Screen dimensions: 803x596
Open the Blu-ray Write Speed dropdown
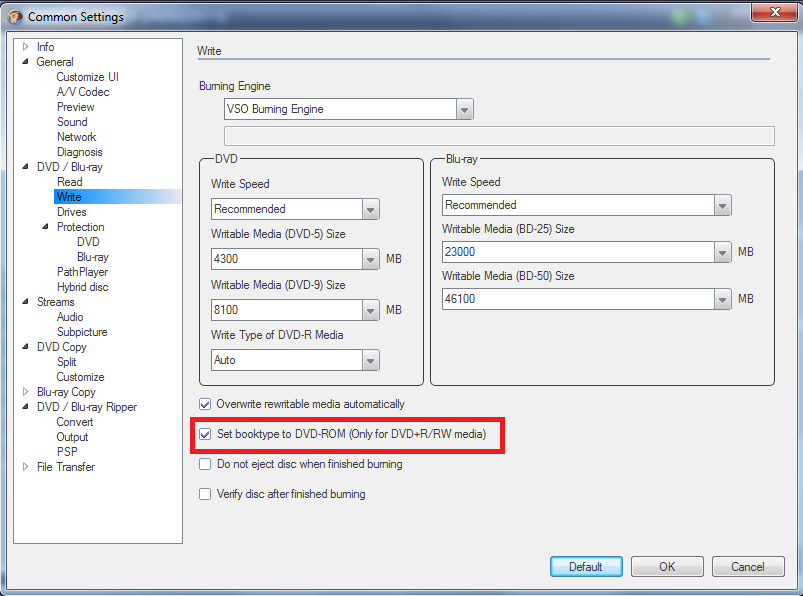point(722,205)
